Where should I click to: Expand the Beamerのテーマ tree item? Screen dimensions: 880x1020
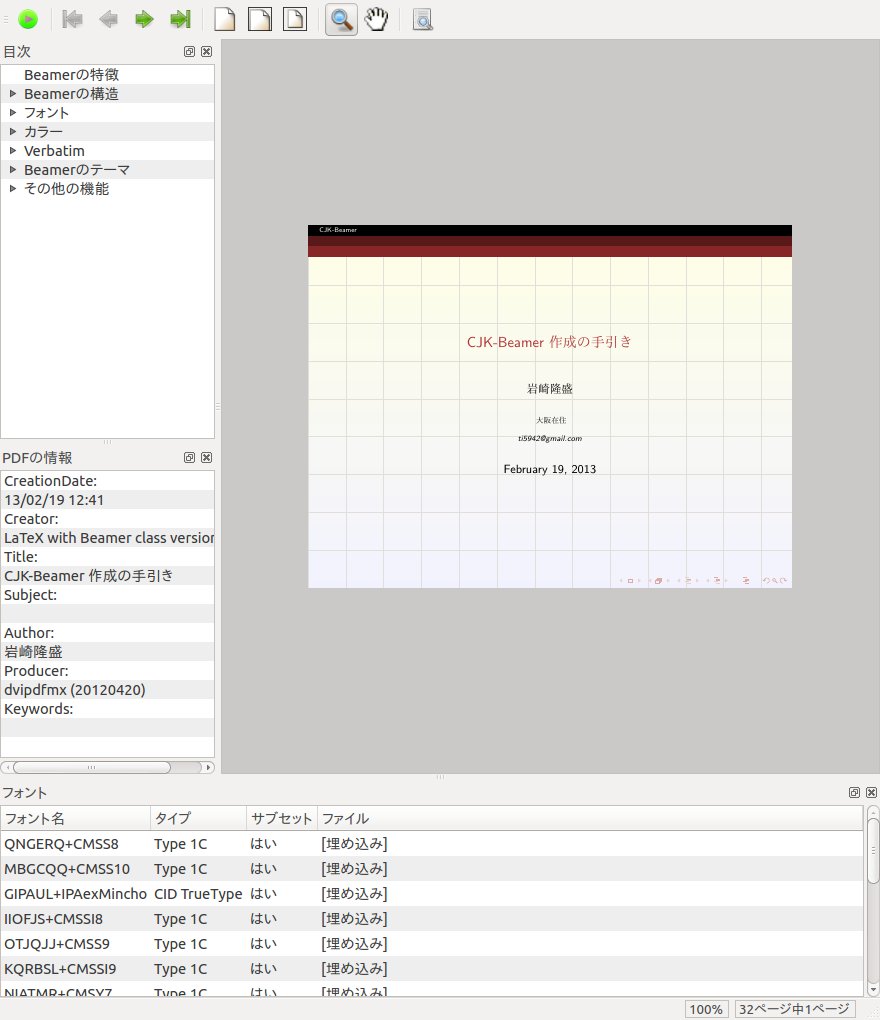[12, 170]
